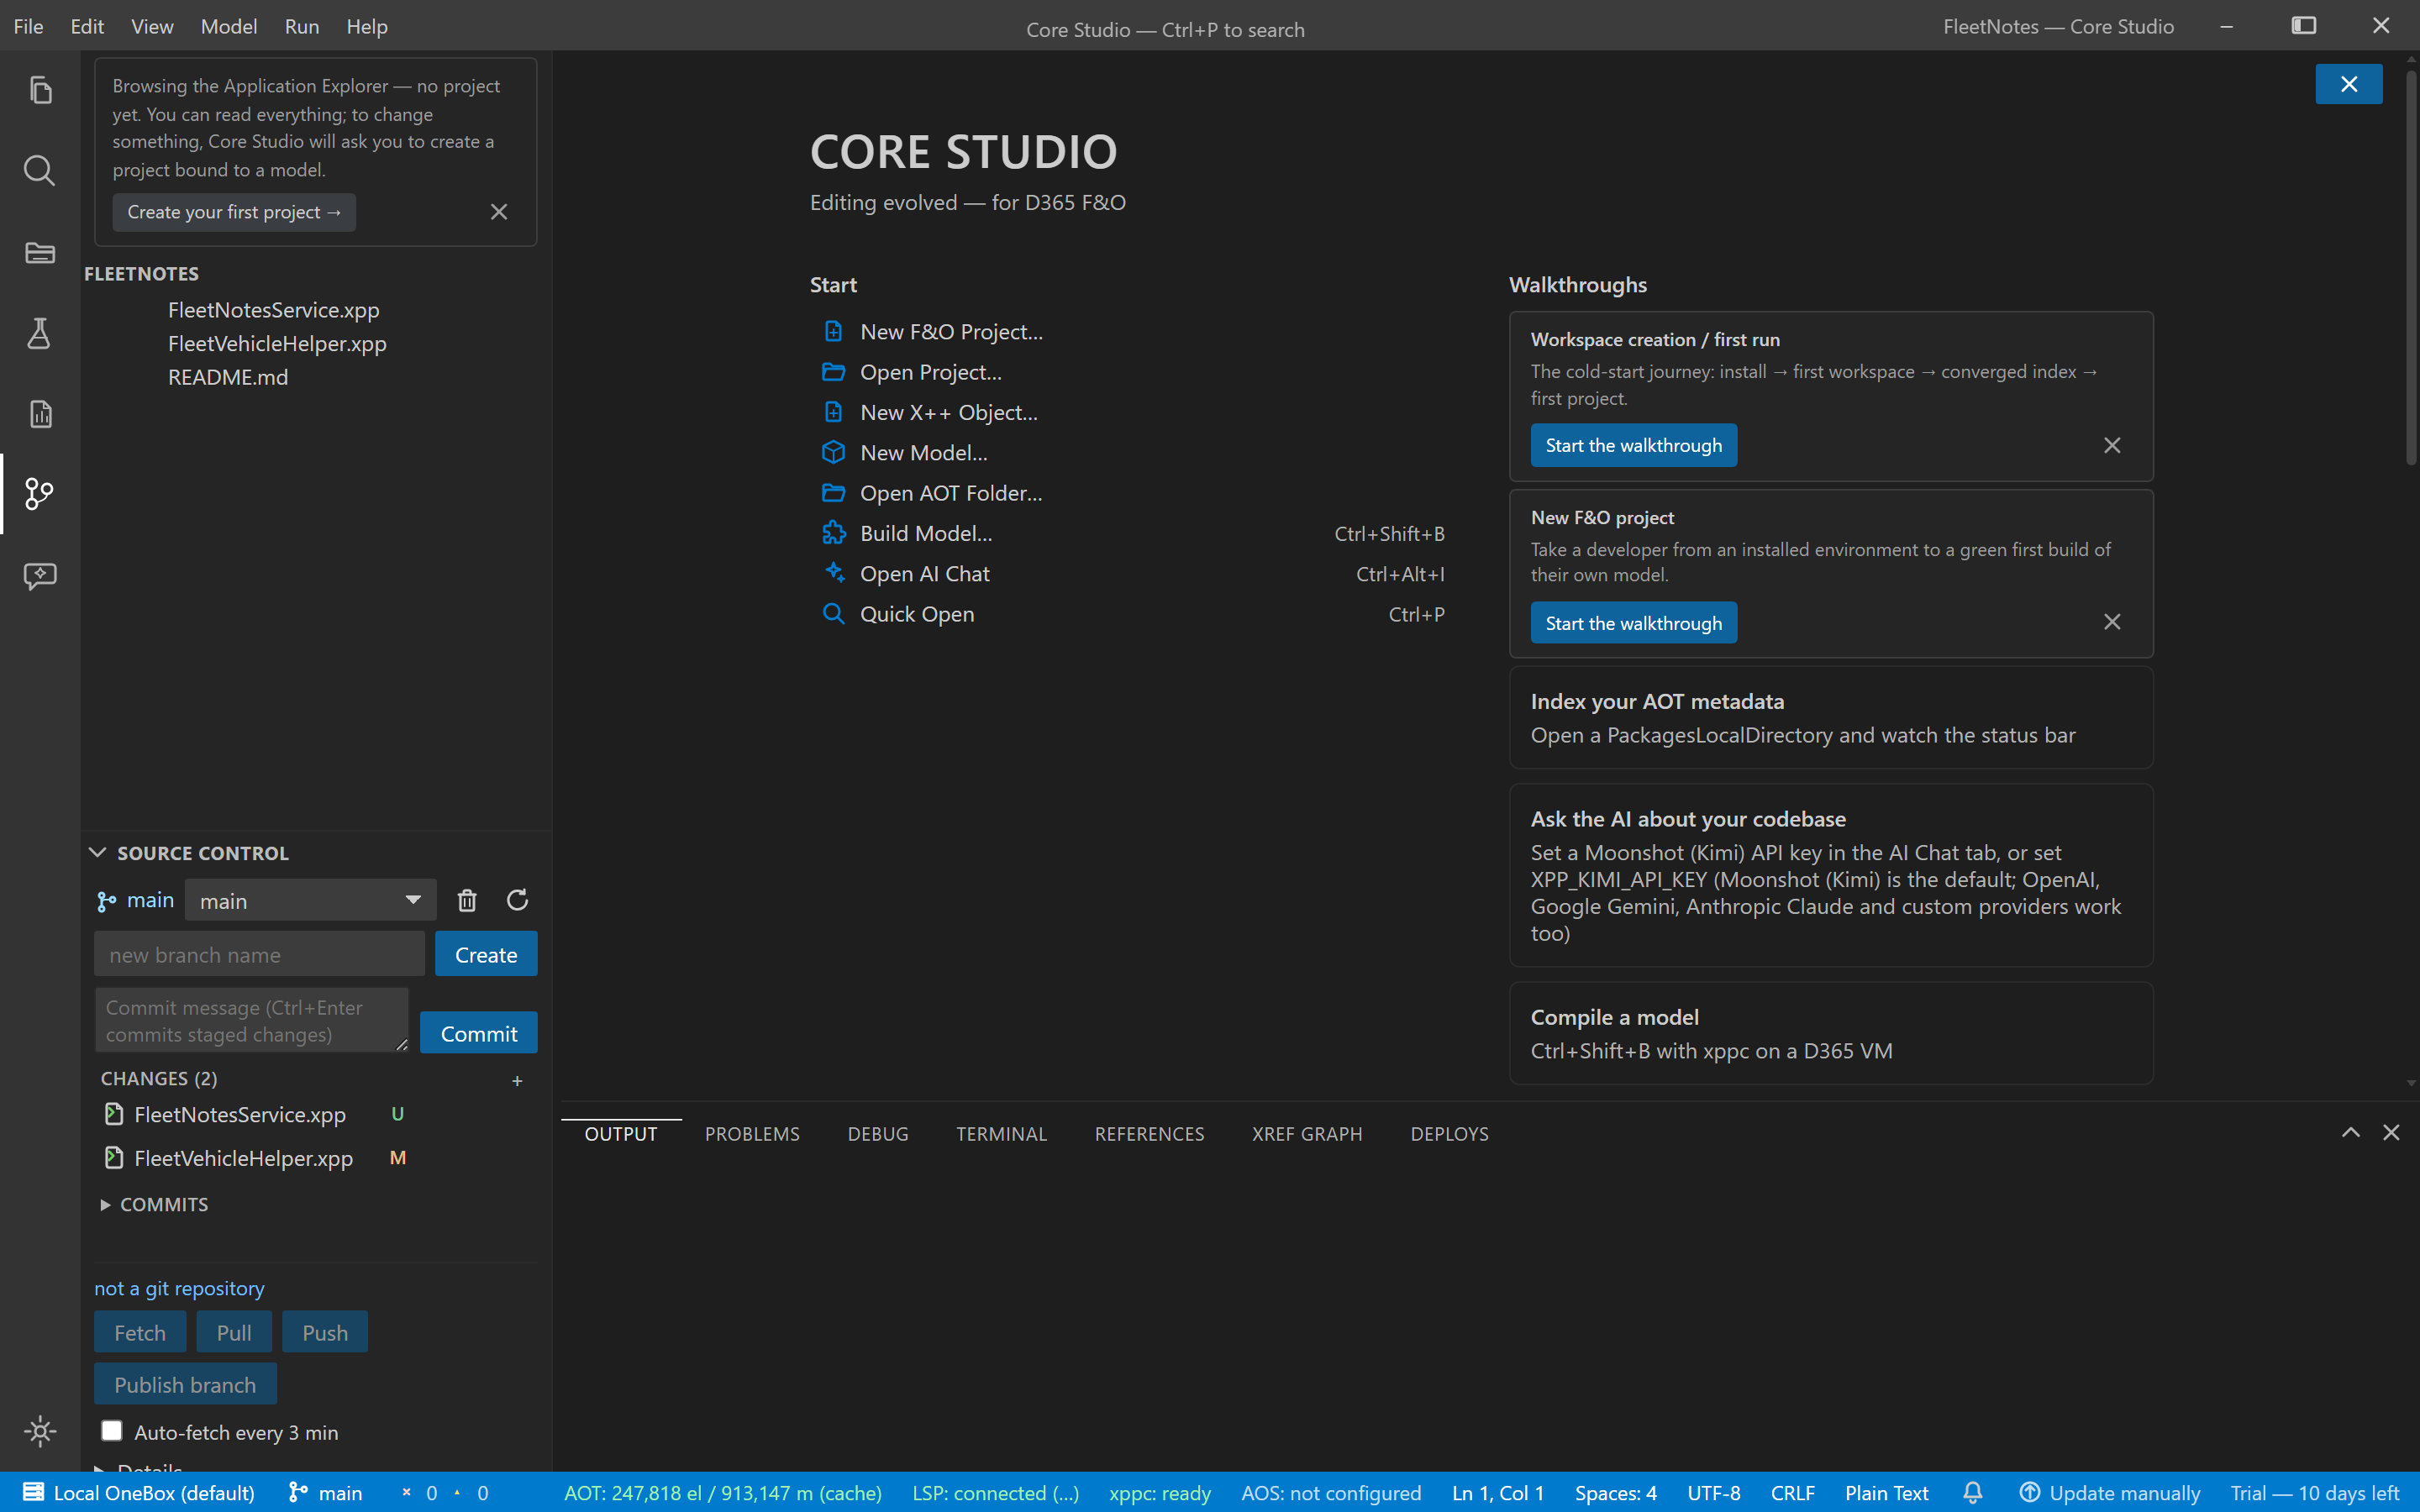The height and width of the screenshot is (1512, 2420).
Task: Switch to the PROBLEMS tab
Action: (752, 1134)
